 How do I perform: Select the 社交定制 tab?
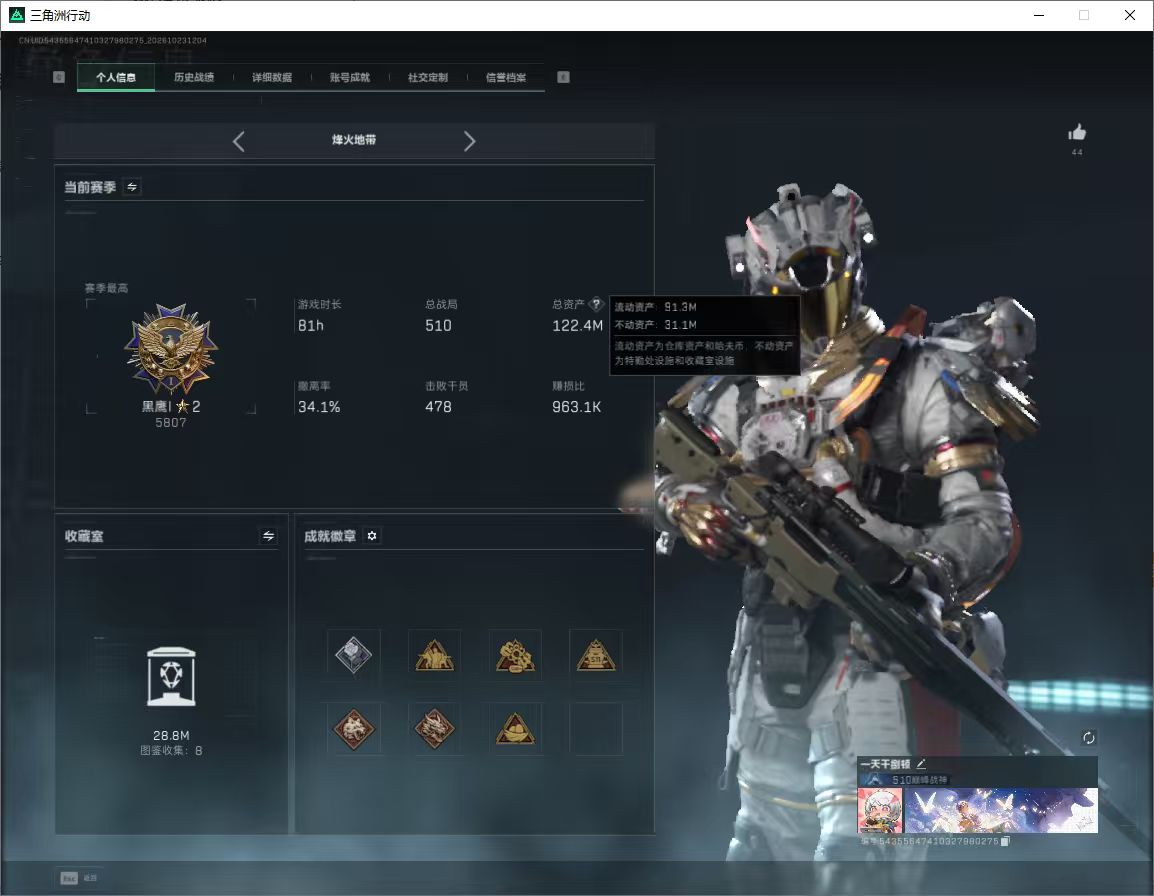click(x=428, y=77)
